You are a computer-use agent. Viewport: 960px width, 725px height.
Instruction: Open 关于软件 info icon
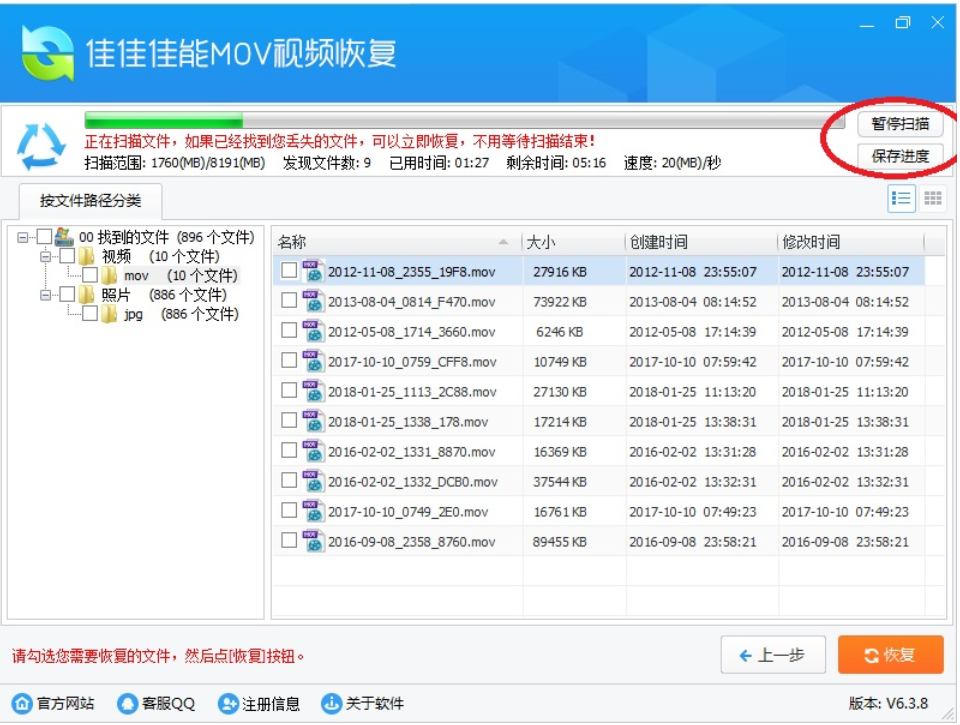pos(331,704)
